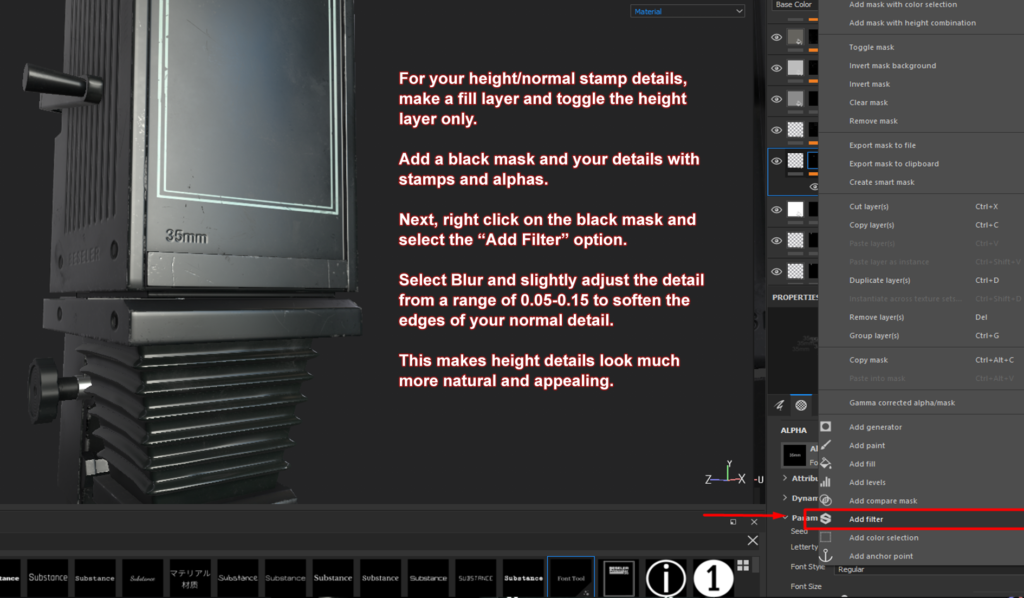The width and height of the screenshot is (1024, 598).
Task: Select the Add fill paint bucket icon
Action: [824, 464]
